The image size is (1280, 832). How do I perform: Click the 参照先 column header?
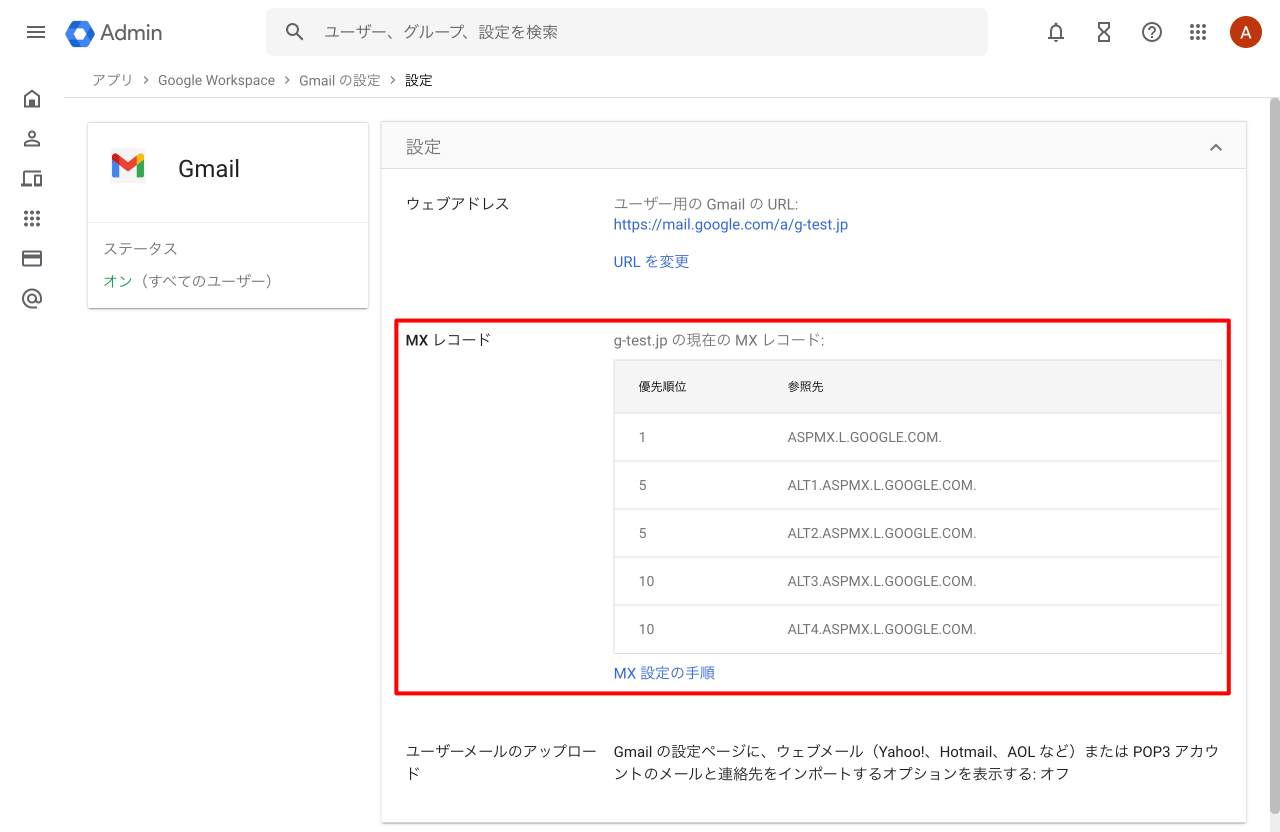pos(806,386)
